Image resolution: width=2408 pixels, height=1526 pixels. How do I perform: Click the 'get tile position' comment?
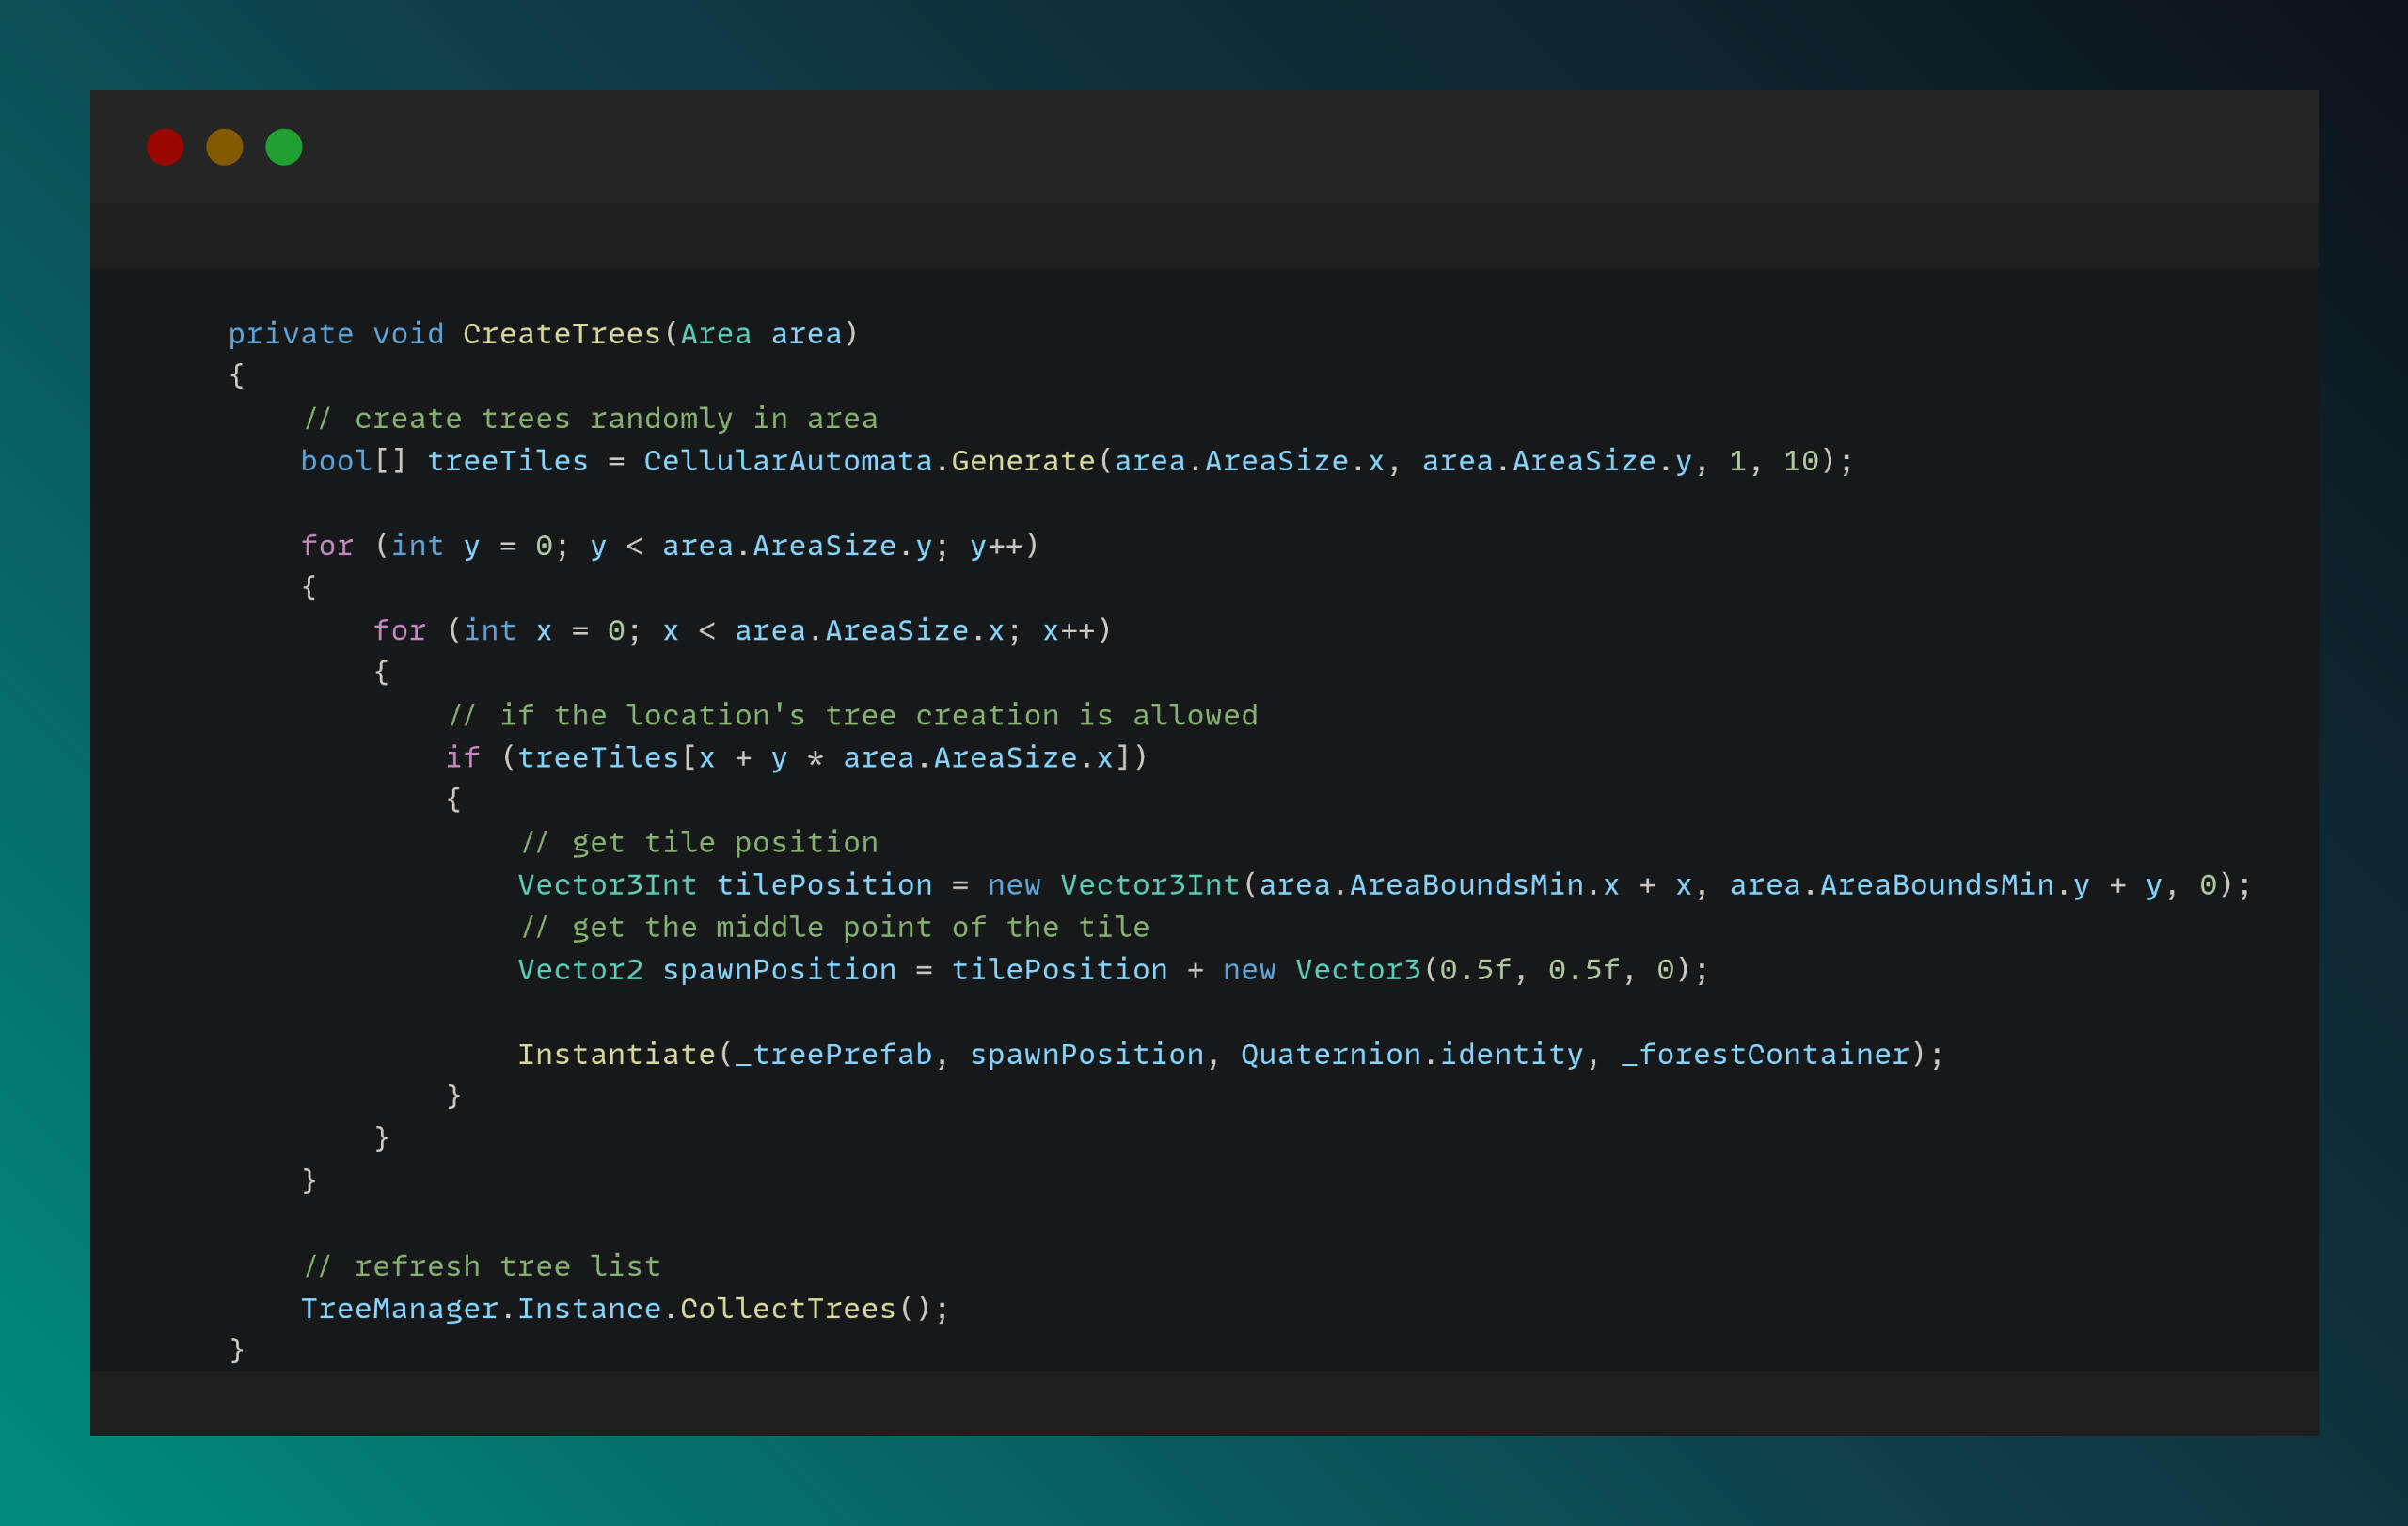699,843
